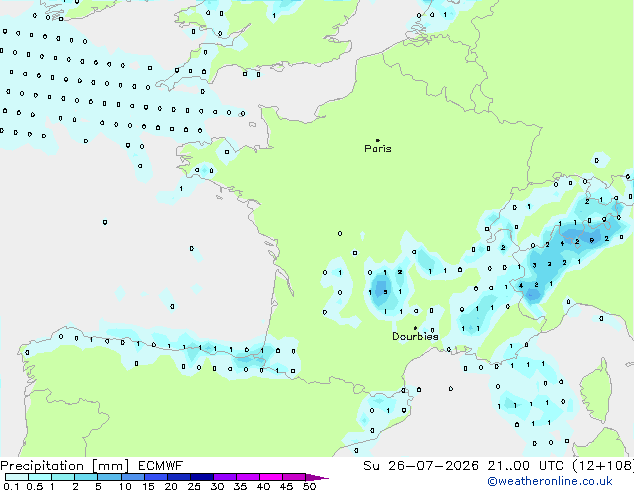Image resolution: width=634 pixels, height=490 pixels.
Task: Select the 10 to 15 mm legend swatch
Action: 132,477
